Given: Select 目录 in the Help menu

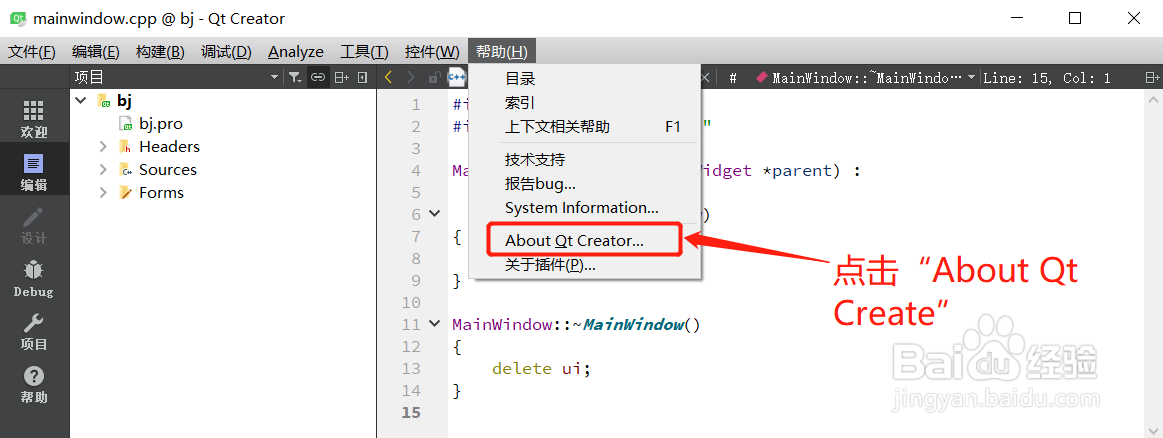Looking at the screenshot, I should [584, 79].
